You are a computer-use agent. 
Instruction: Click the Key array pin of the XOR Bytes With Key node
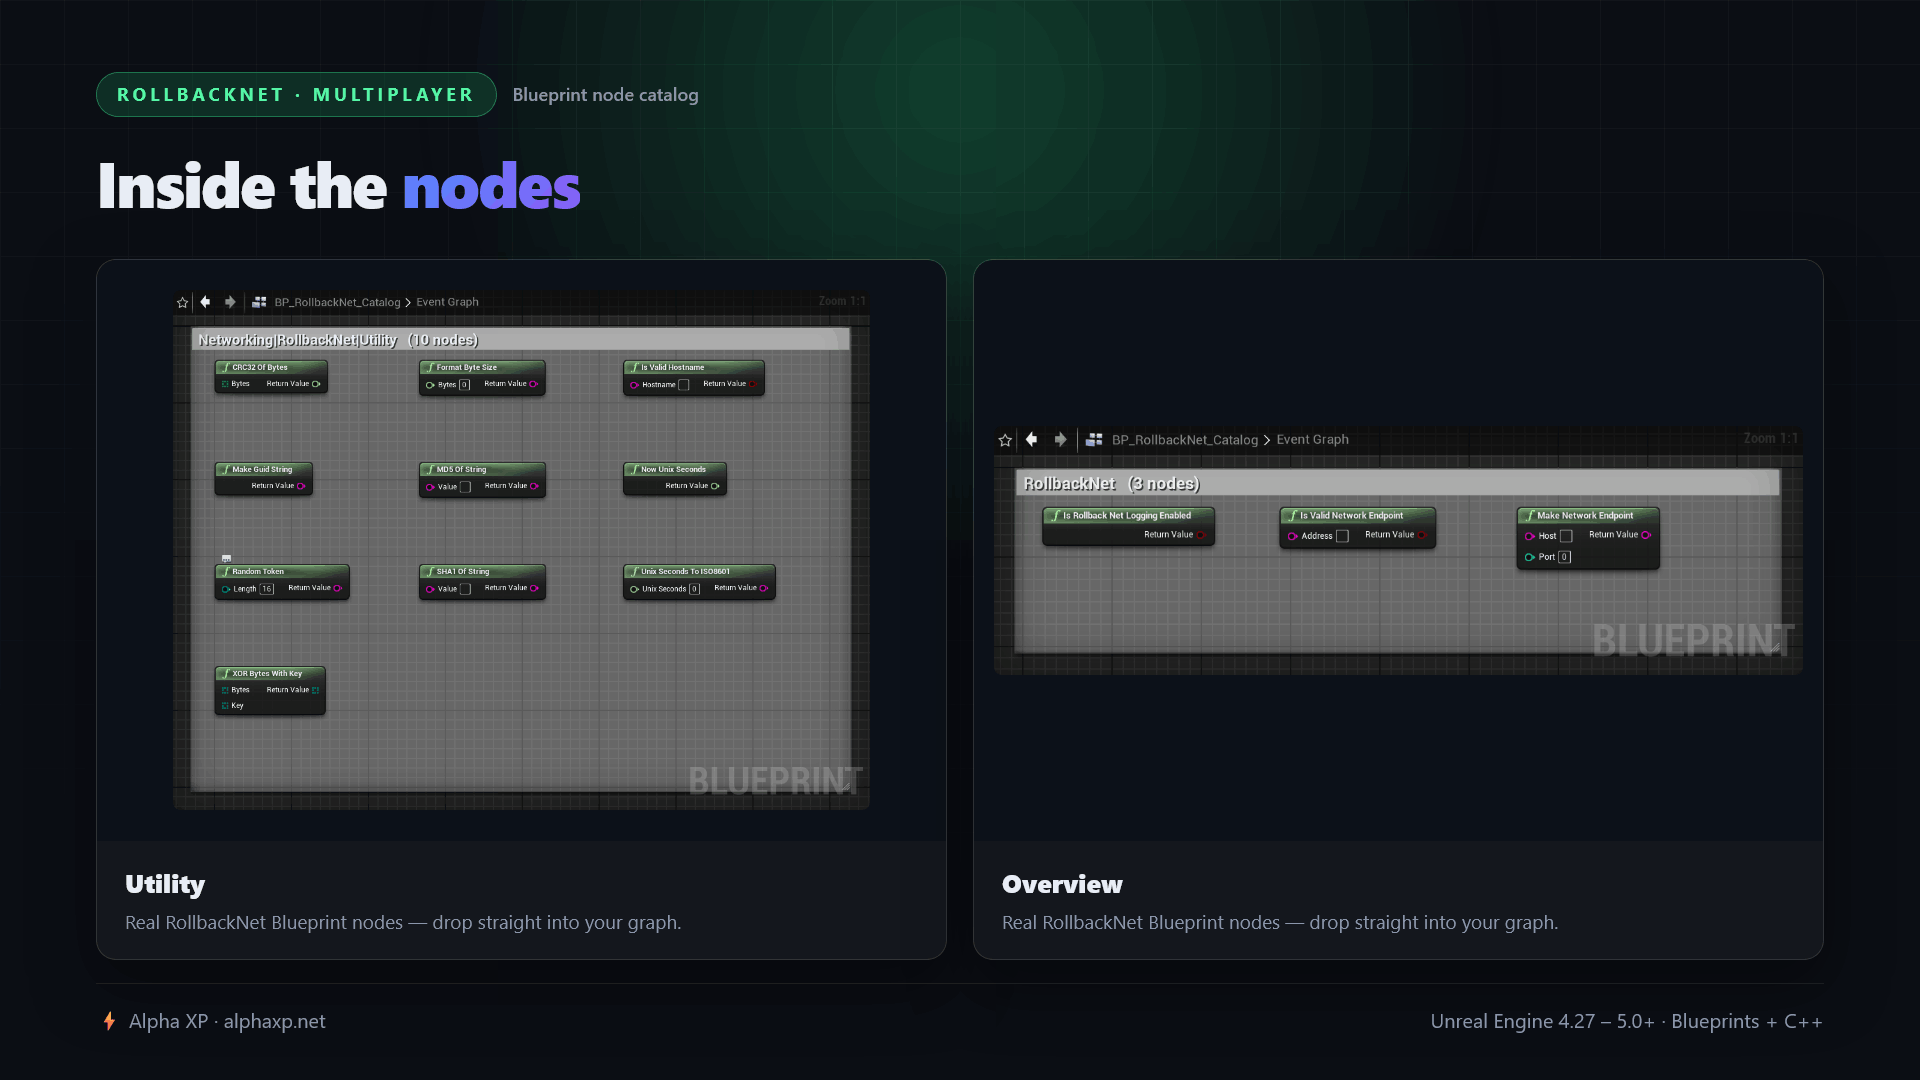pos(225,706)
